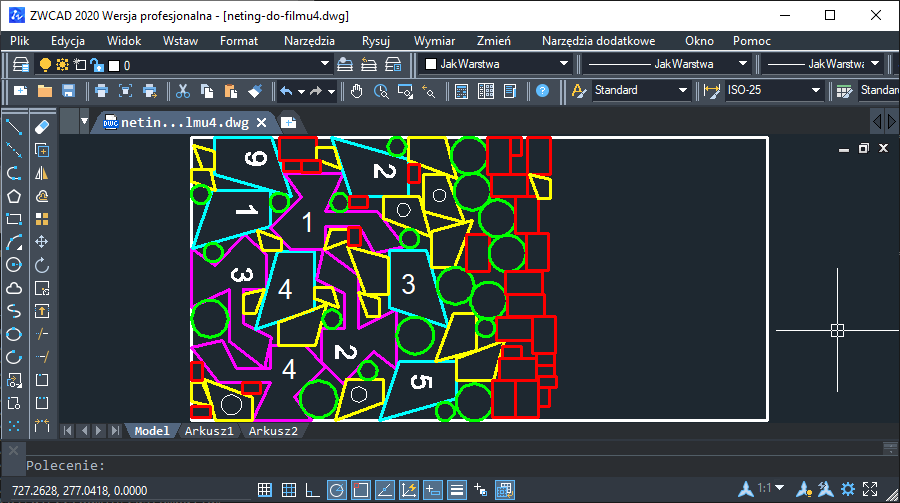Toggle polar tracking in status bar
Image resolution: width=900 pixels, height=503 pixels.
click(337, 490)
